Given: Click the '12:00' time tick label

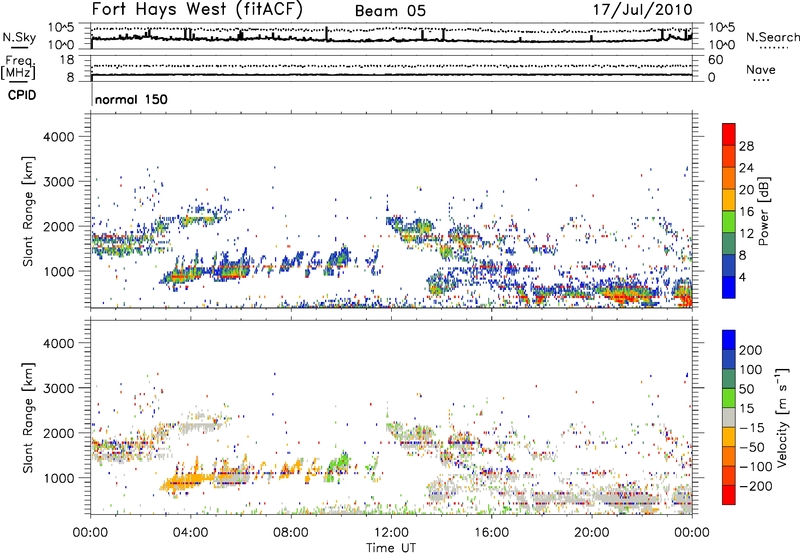Looking at the screenshot, I should pos(391,533).
